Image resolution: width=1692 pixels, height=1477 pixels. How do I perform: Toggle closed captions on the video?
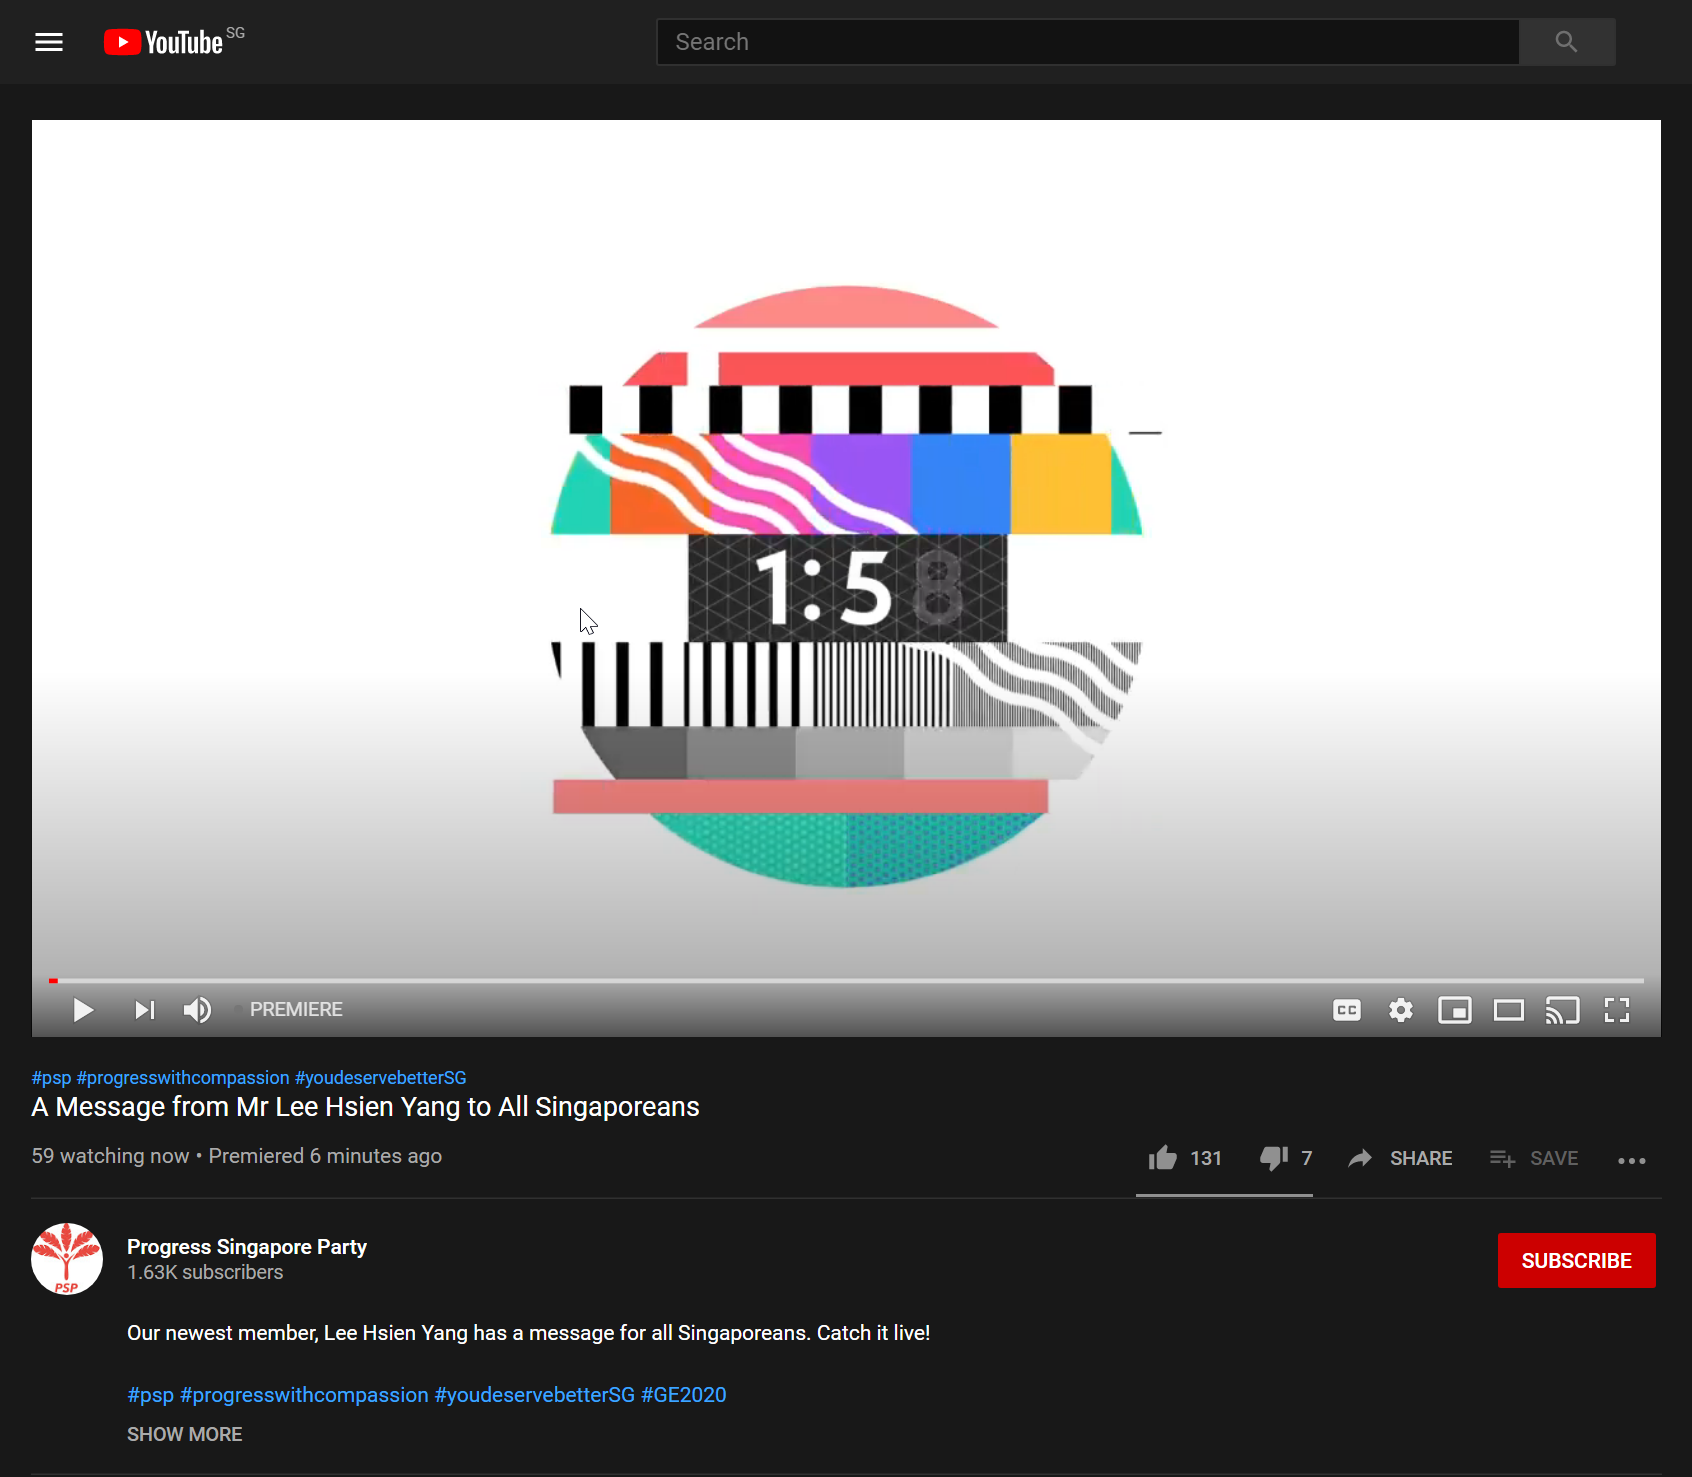tap(1347, 1010)
